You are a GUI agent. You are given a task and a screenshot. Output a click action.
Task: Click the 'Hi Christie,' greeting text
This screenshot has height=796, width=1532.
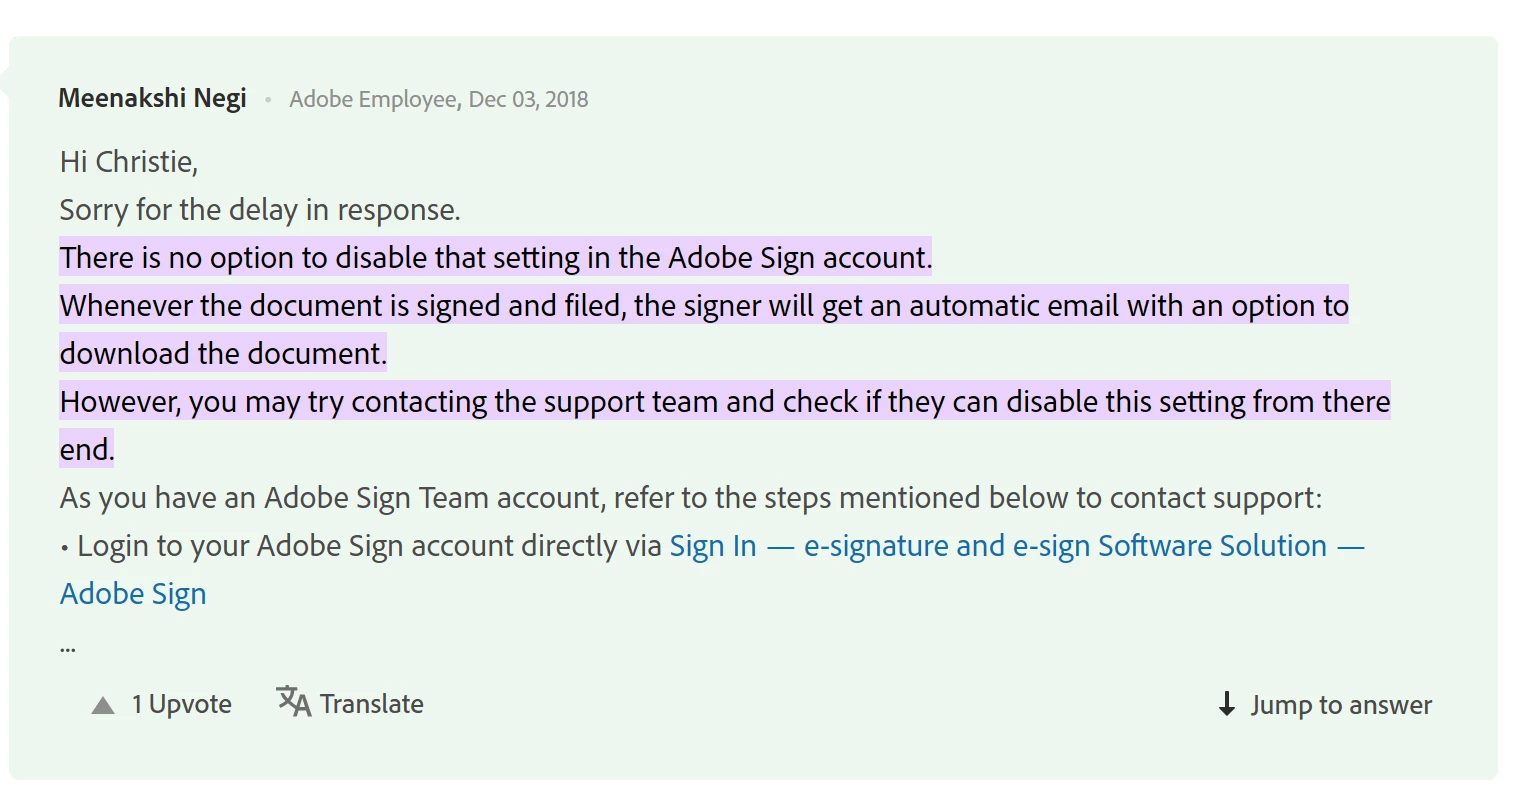click(129, 162)
